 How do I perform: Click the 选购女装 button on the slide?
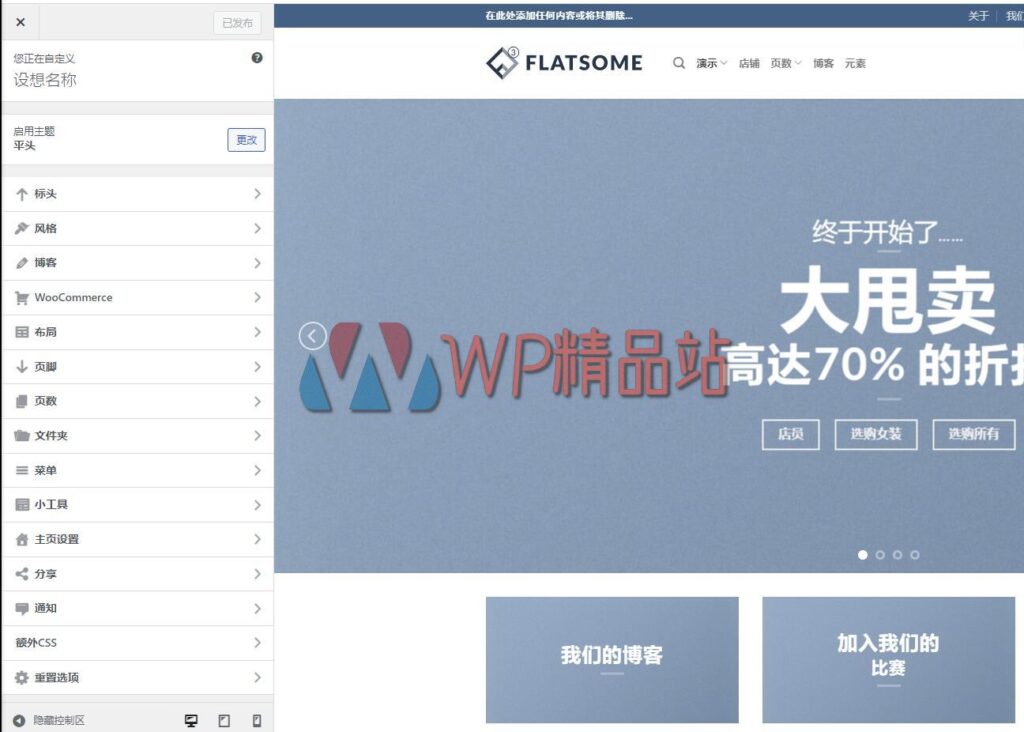(x=878, y=435)
